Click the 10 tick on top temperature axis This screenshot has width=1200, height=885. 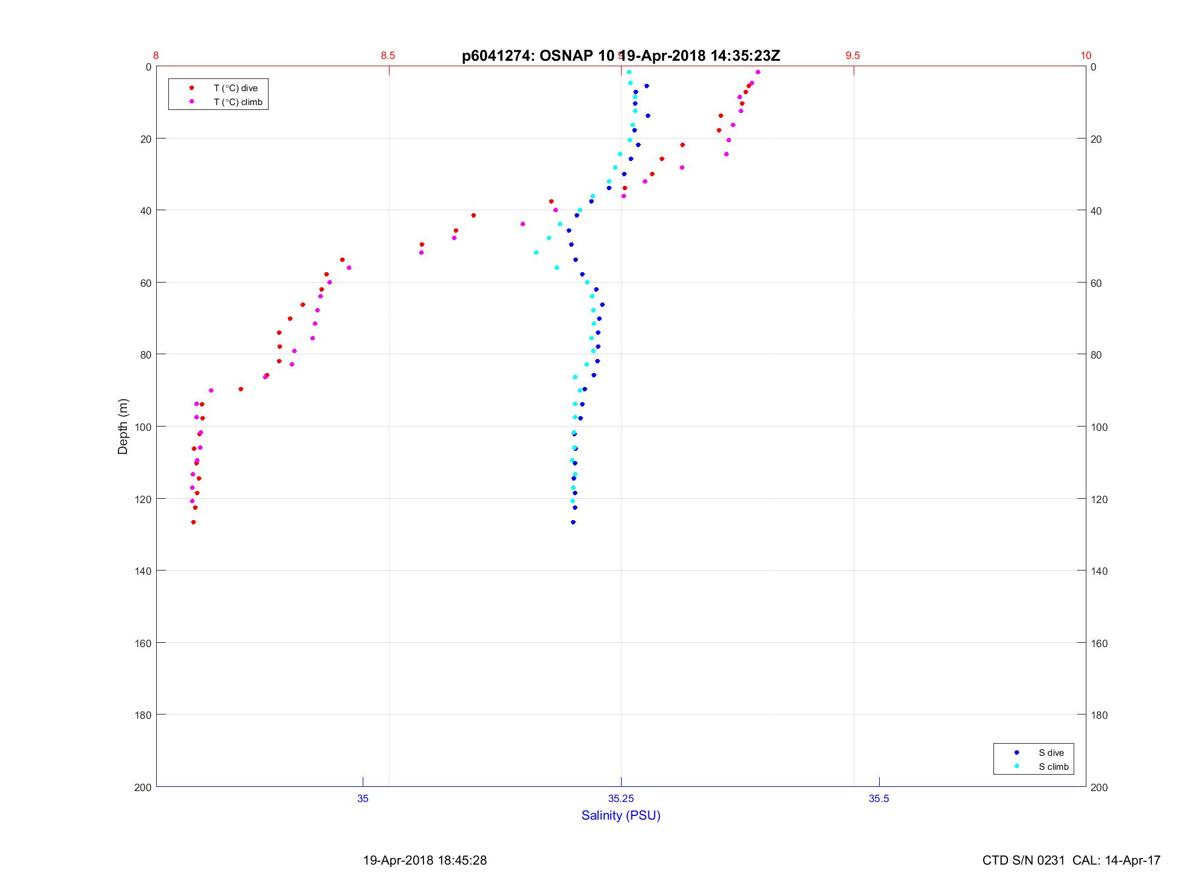point(1086,56)
